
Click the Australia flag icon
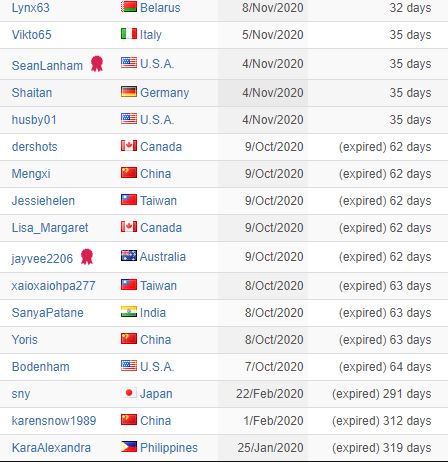coord(129,255)
